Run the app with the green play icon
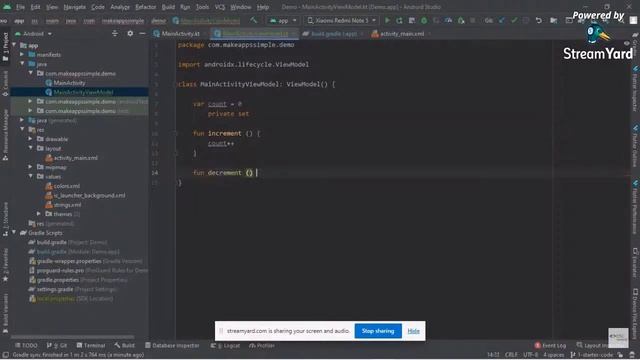 [x=387, y=20]
